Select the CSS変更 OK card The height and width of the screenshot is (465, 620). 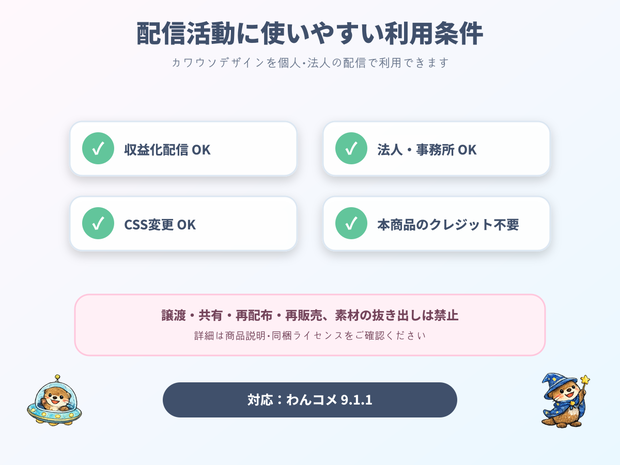click(183, 224)
